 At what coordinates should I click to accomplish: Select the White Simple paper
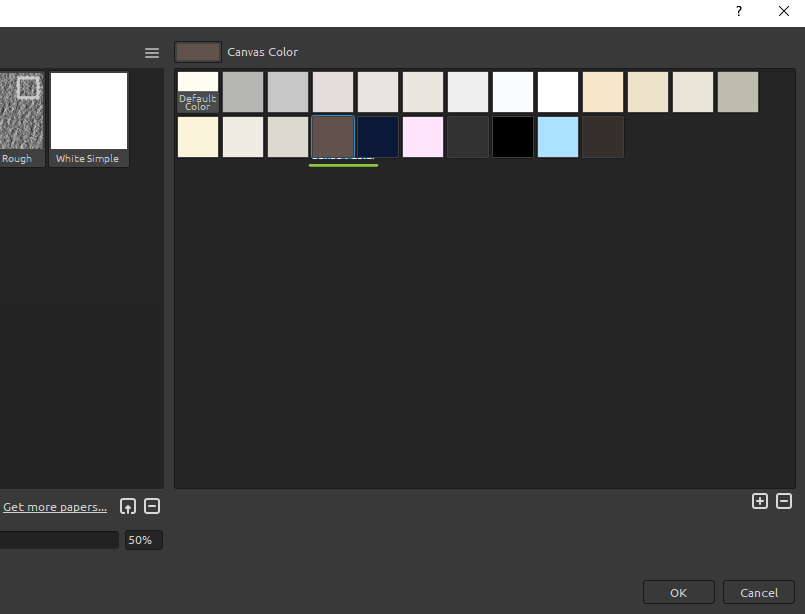click(89, 118)
